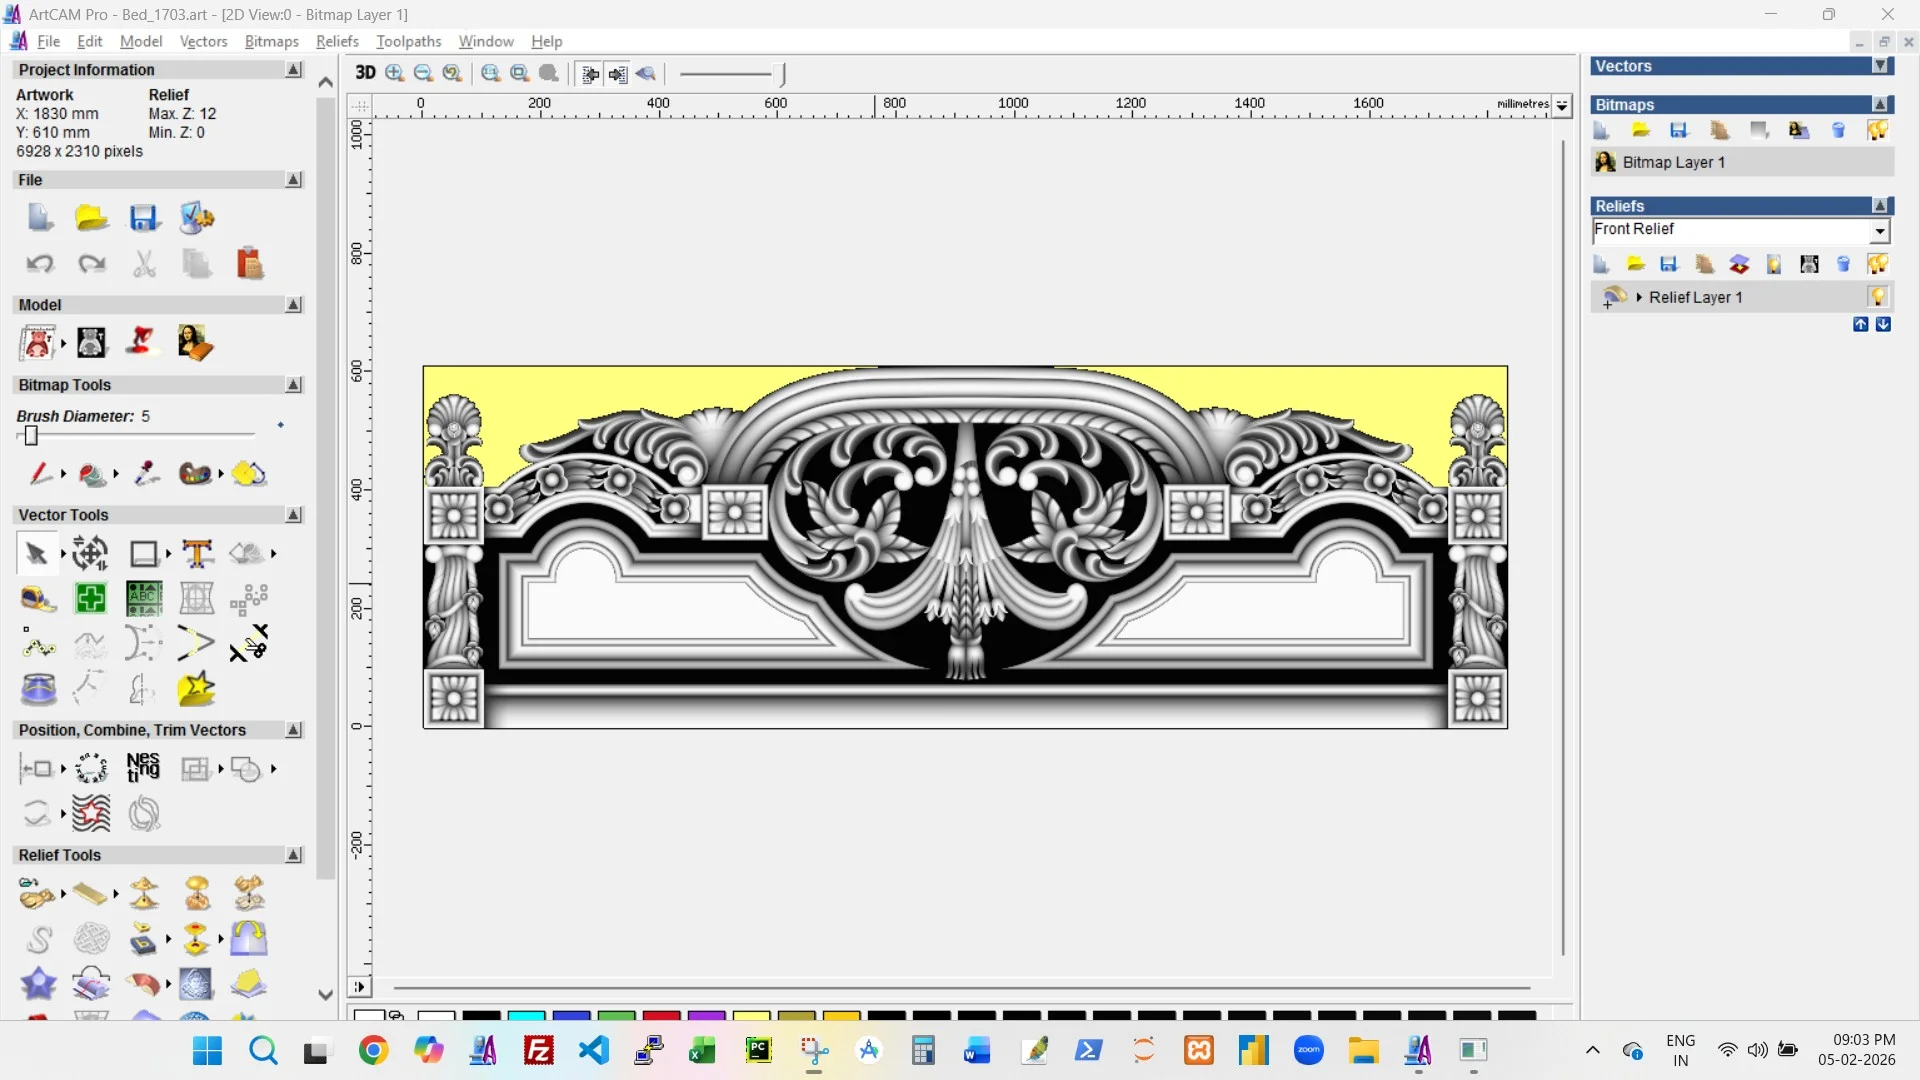Click the Zoom In tool
The width and height of the screenshot is (1920, 1080).
(395, 73)
